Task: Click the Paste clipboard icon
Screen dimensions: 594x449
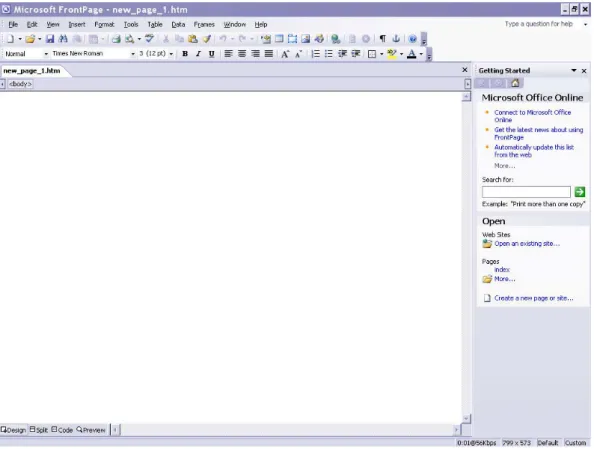Action: (x=193, y=39)
